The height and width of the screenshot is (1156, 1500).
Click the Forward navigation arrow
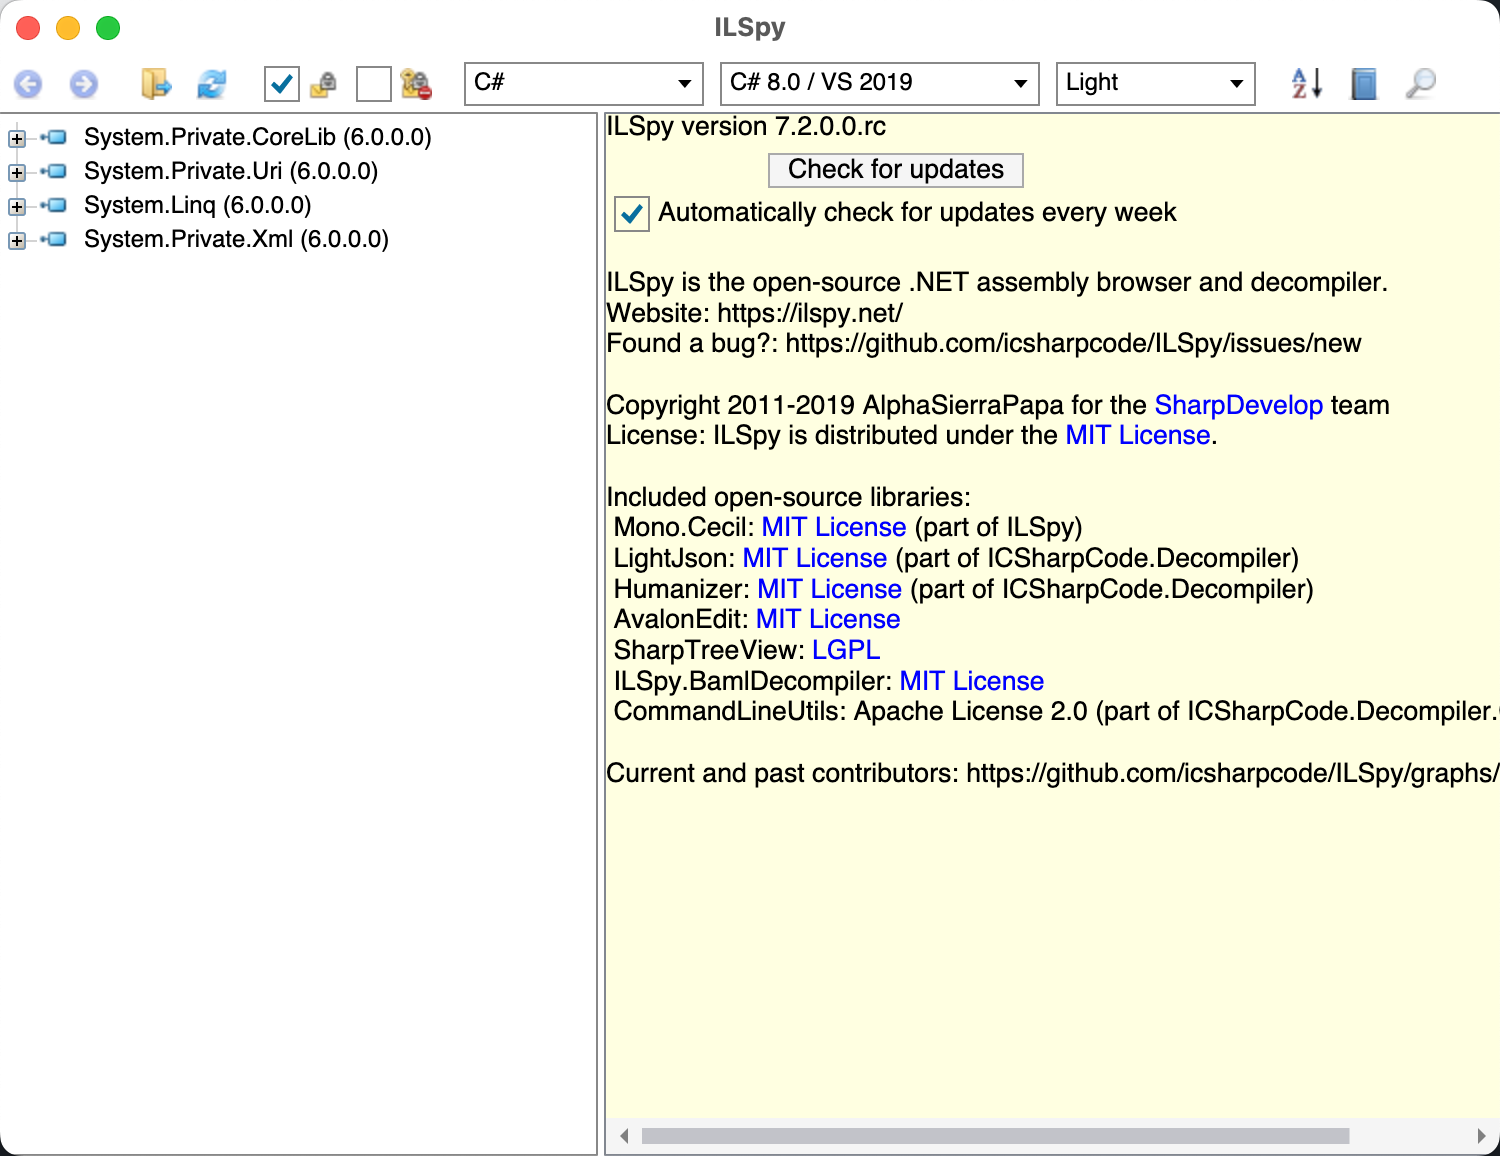click(x=84, y=84)
